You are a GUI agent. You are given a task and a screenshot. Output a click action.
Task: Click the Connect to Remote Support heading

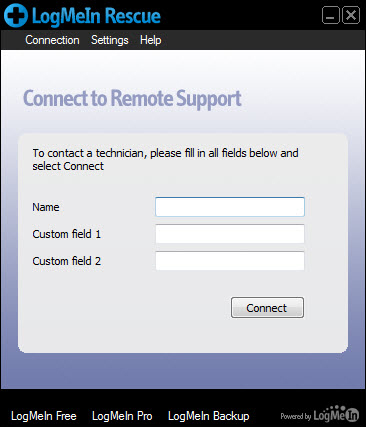tap(132, 99)
